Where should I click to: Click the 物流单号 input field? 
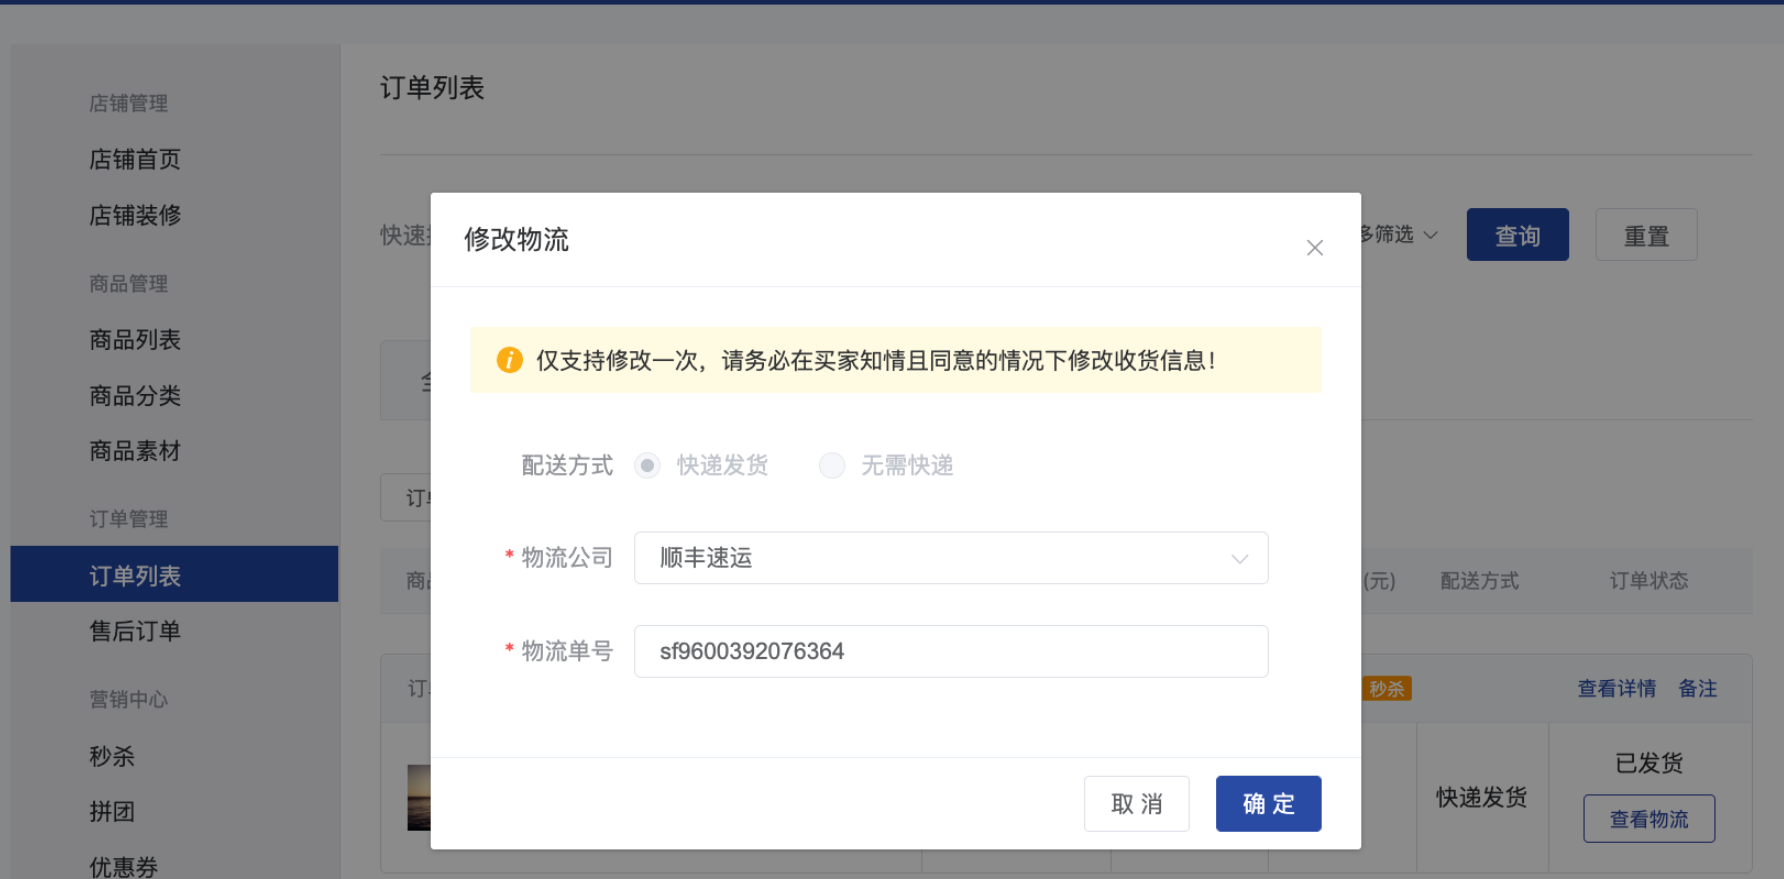(x=951, y=651)
